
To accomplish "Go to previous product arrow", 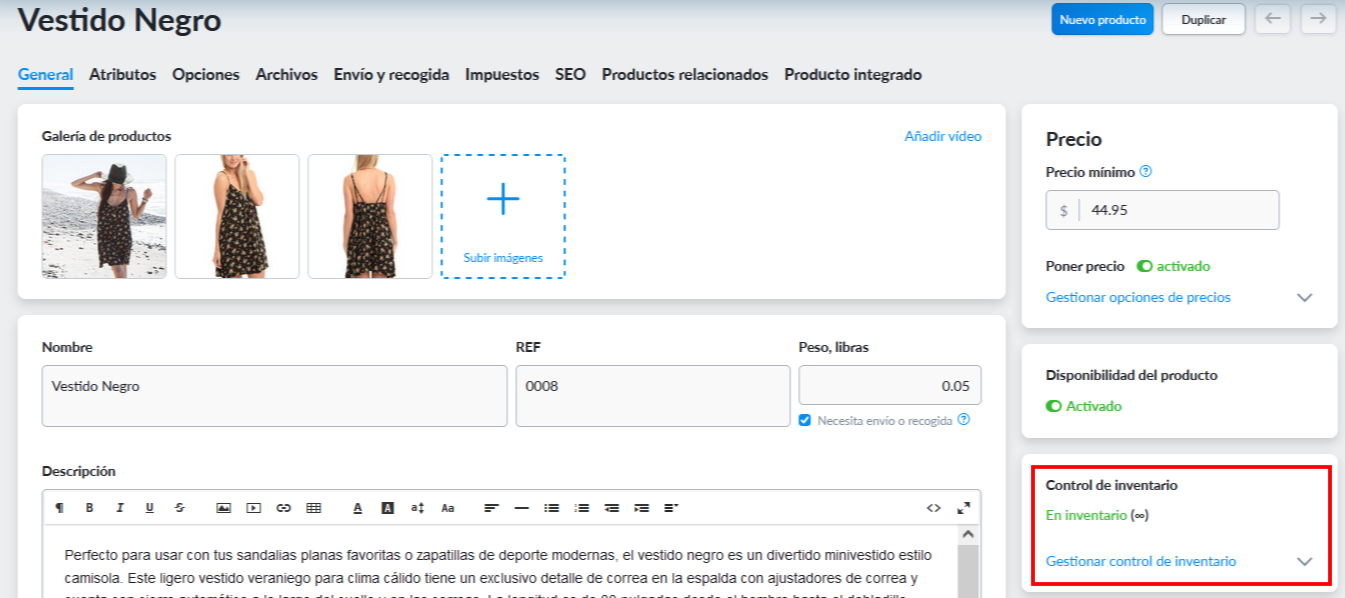I will click(x=1272, y=19).
